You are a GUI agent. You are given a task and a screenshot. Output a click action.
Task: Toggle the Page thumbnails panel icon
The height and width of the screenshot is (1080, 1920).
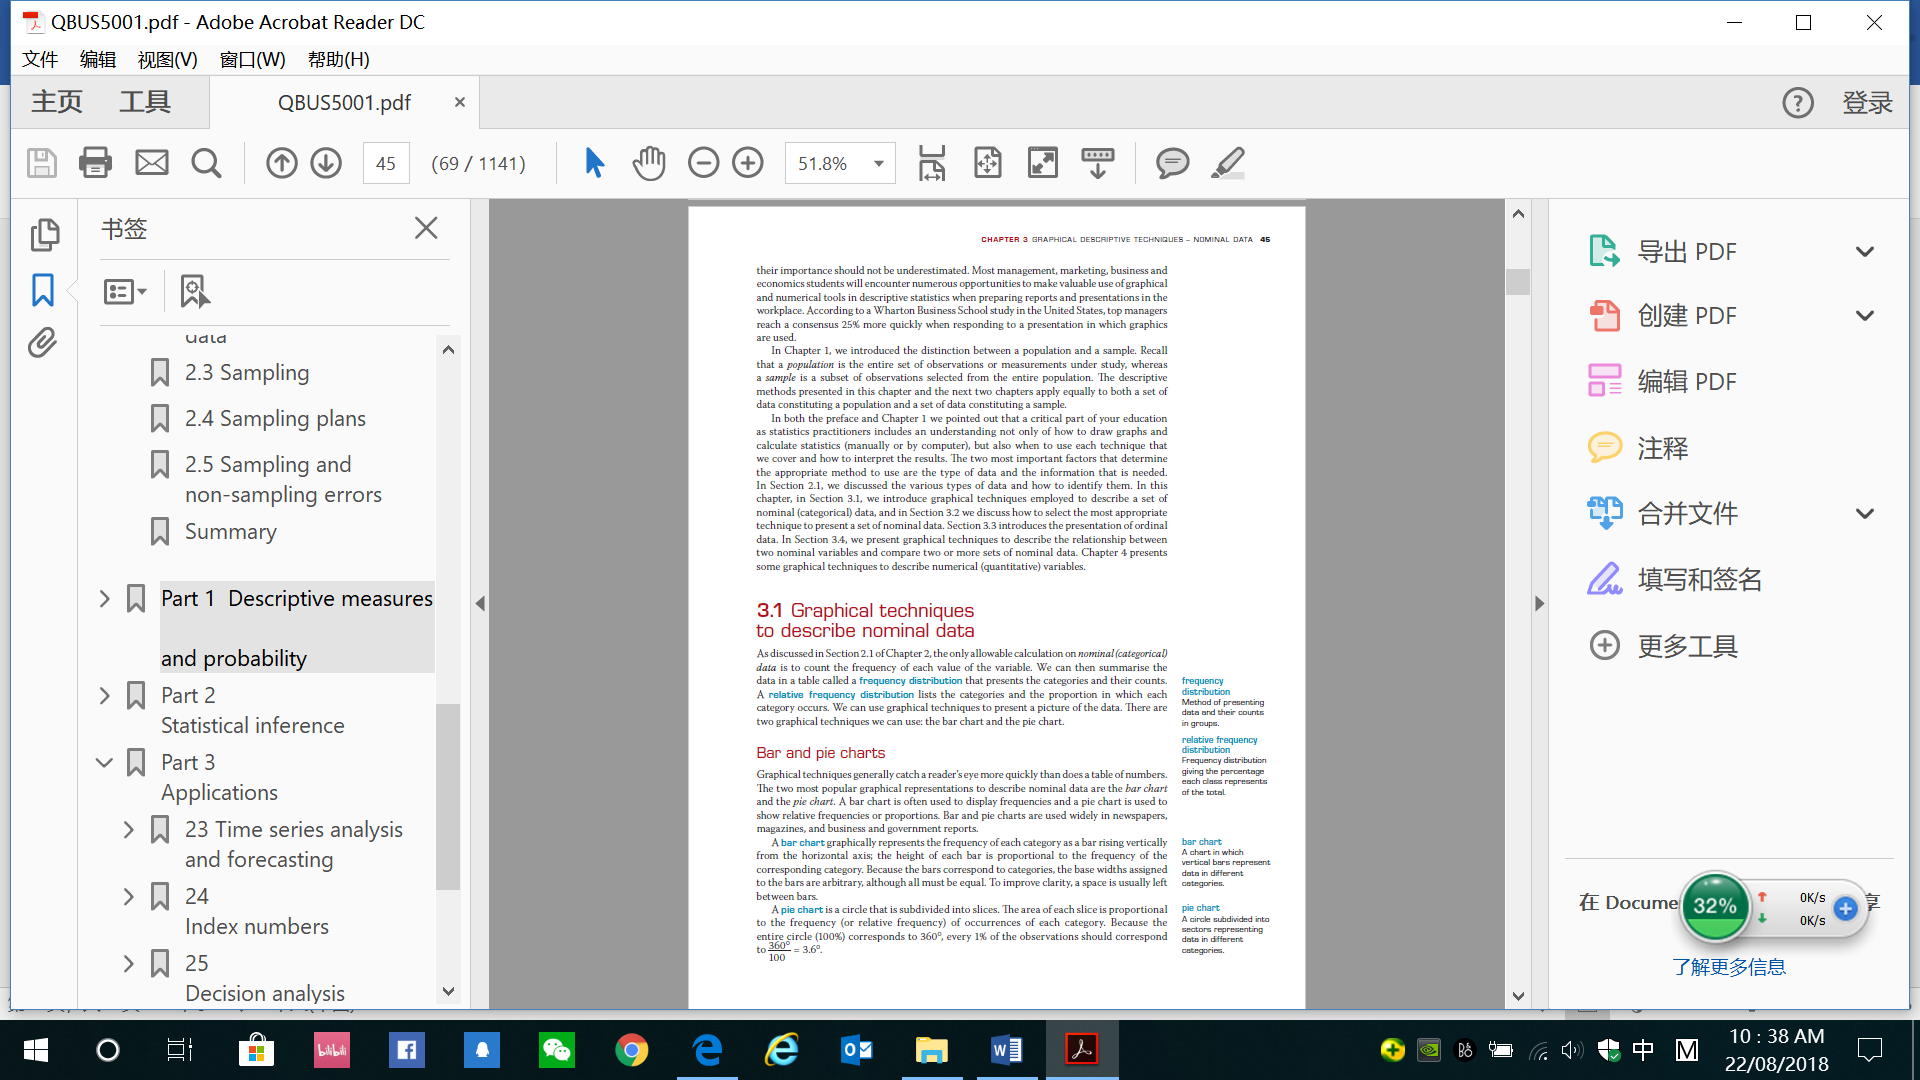[x=44, y=235]
